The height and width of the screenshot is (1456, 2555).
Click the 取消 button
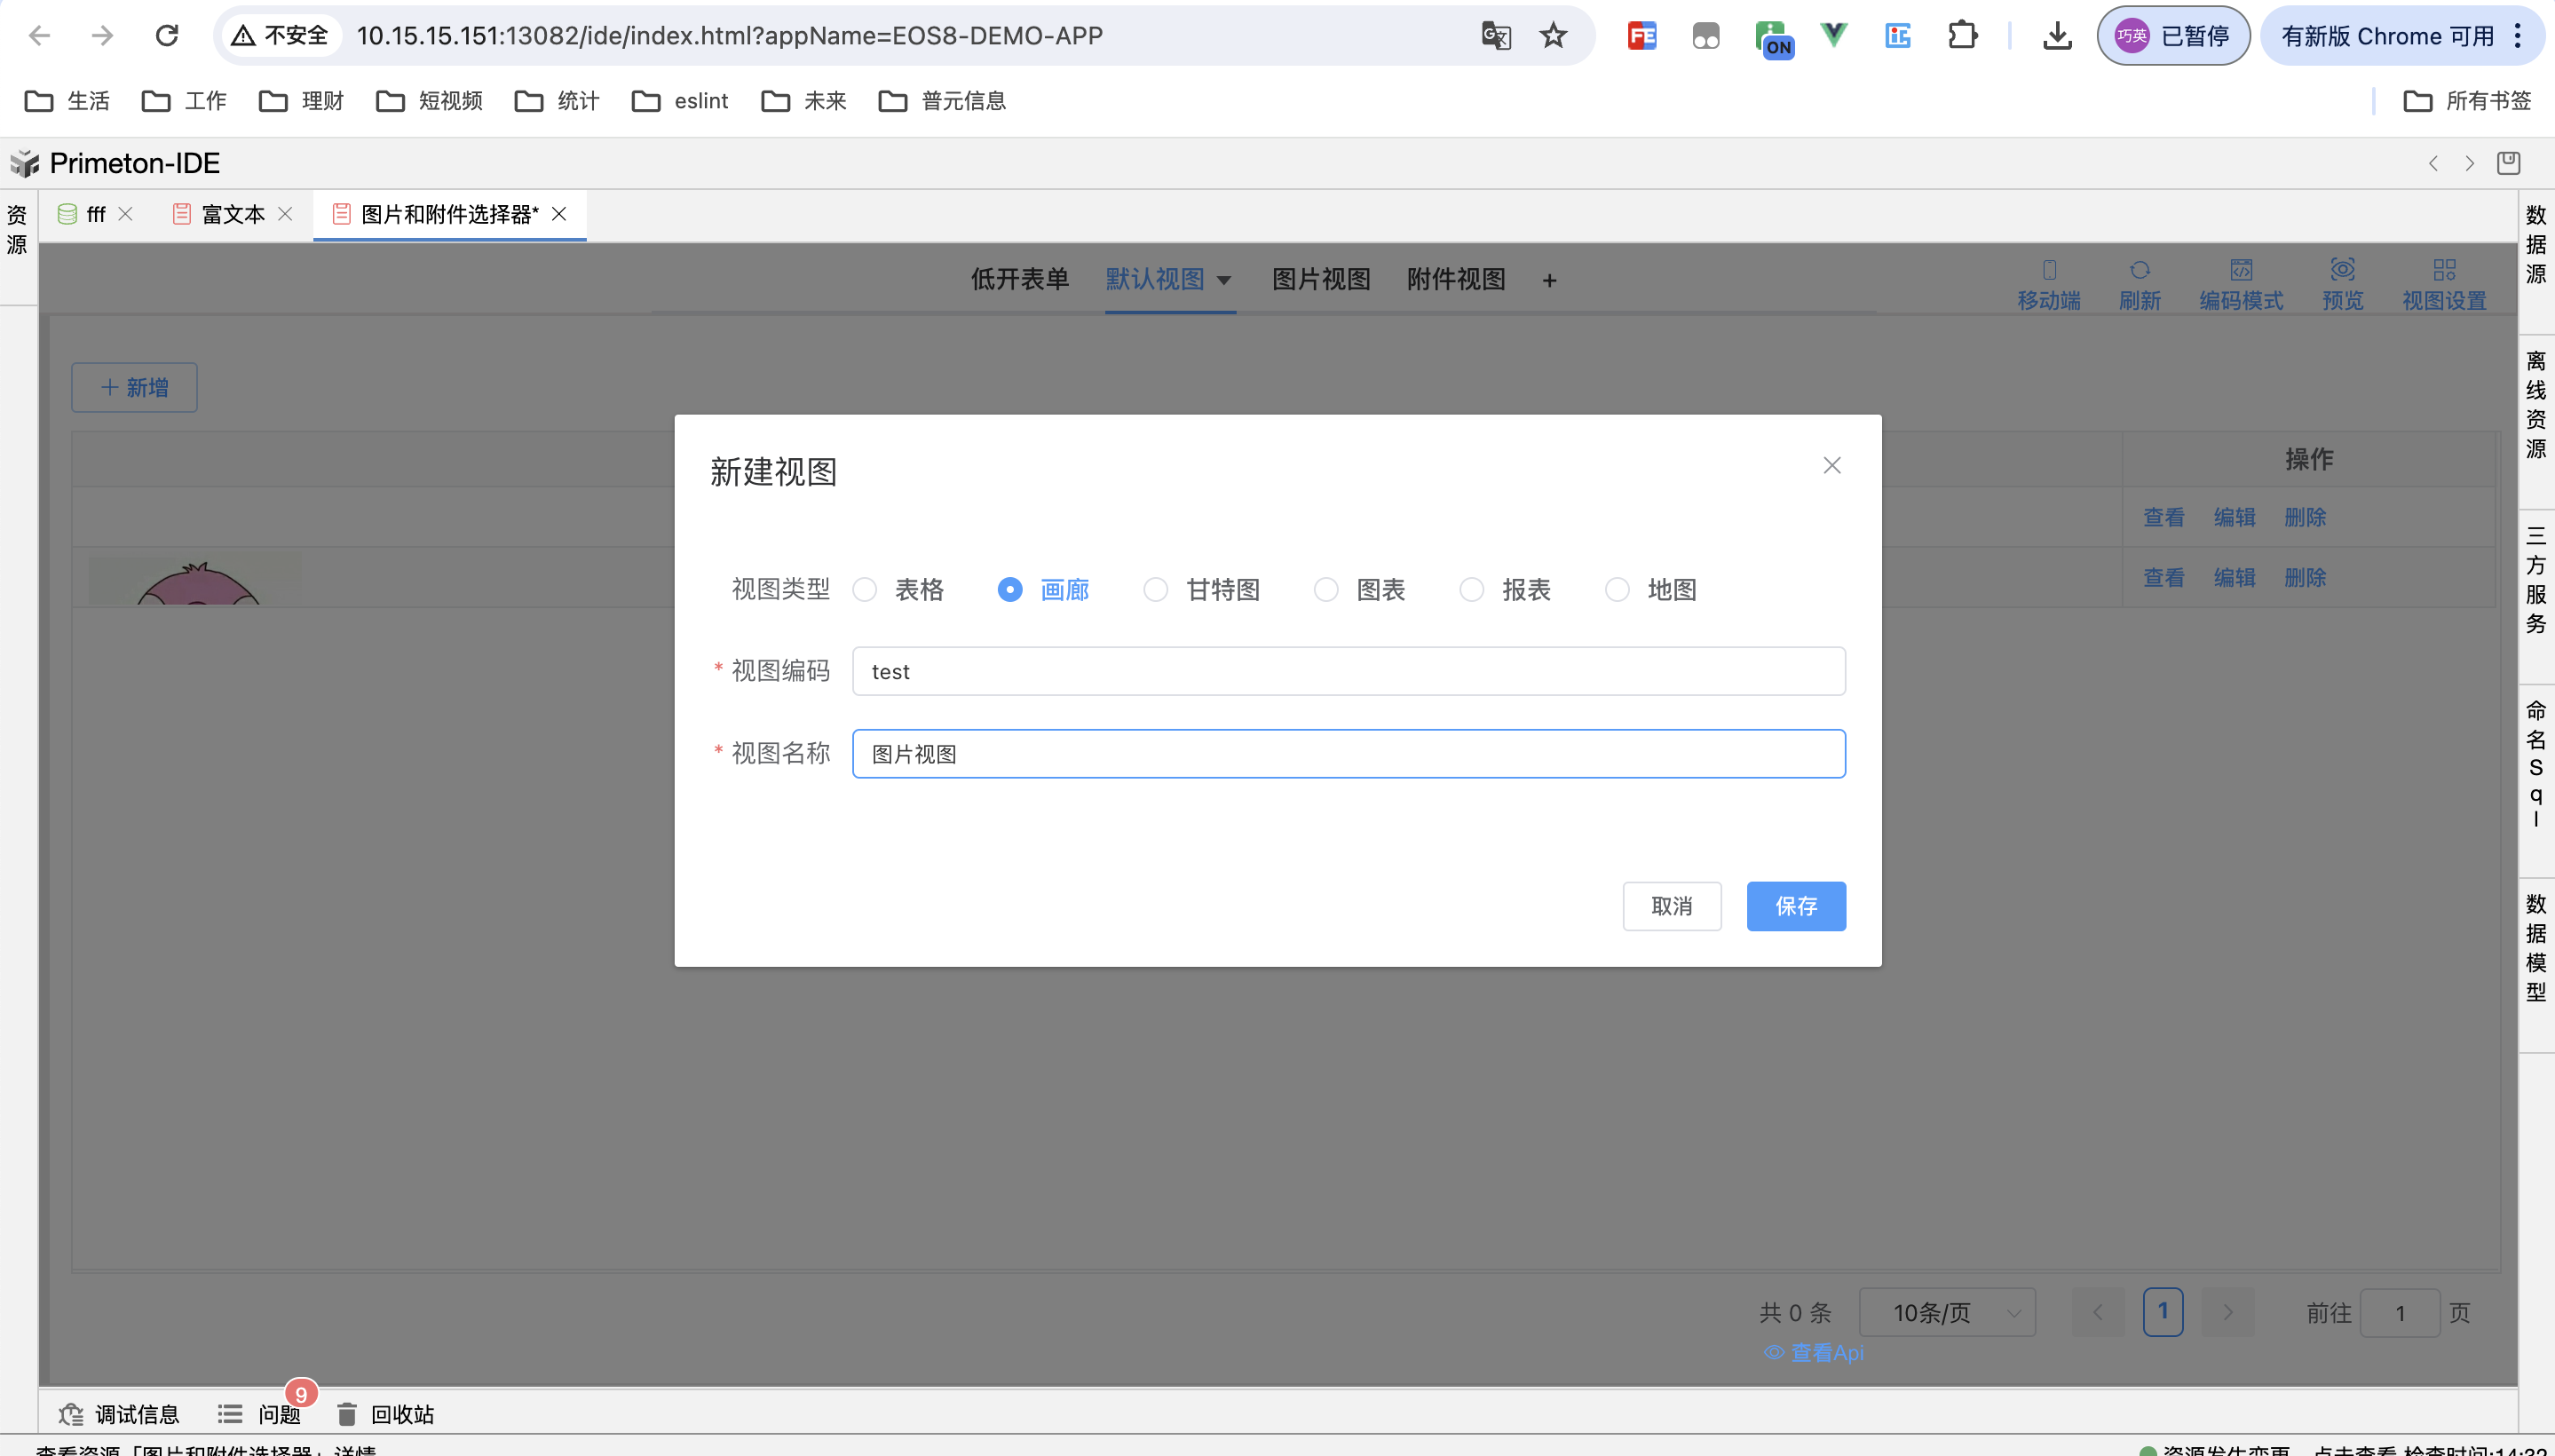1671,906
